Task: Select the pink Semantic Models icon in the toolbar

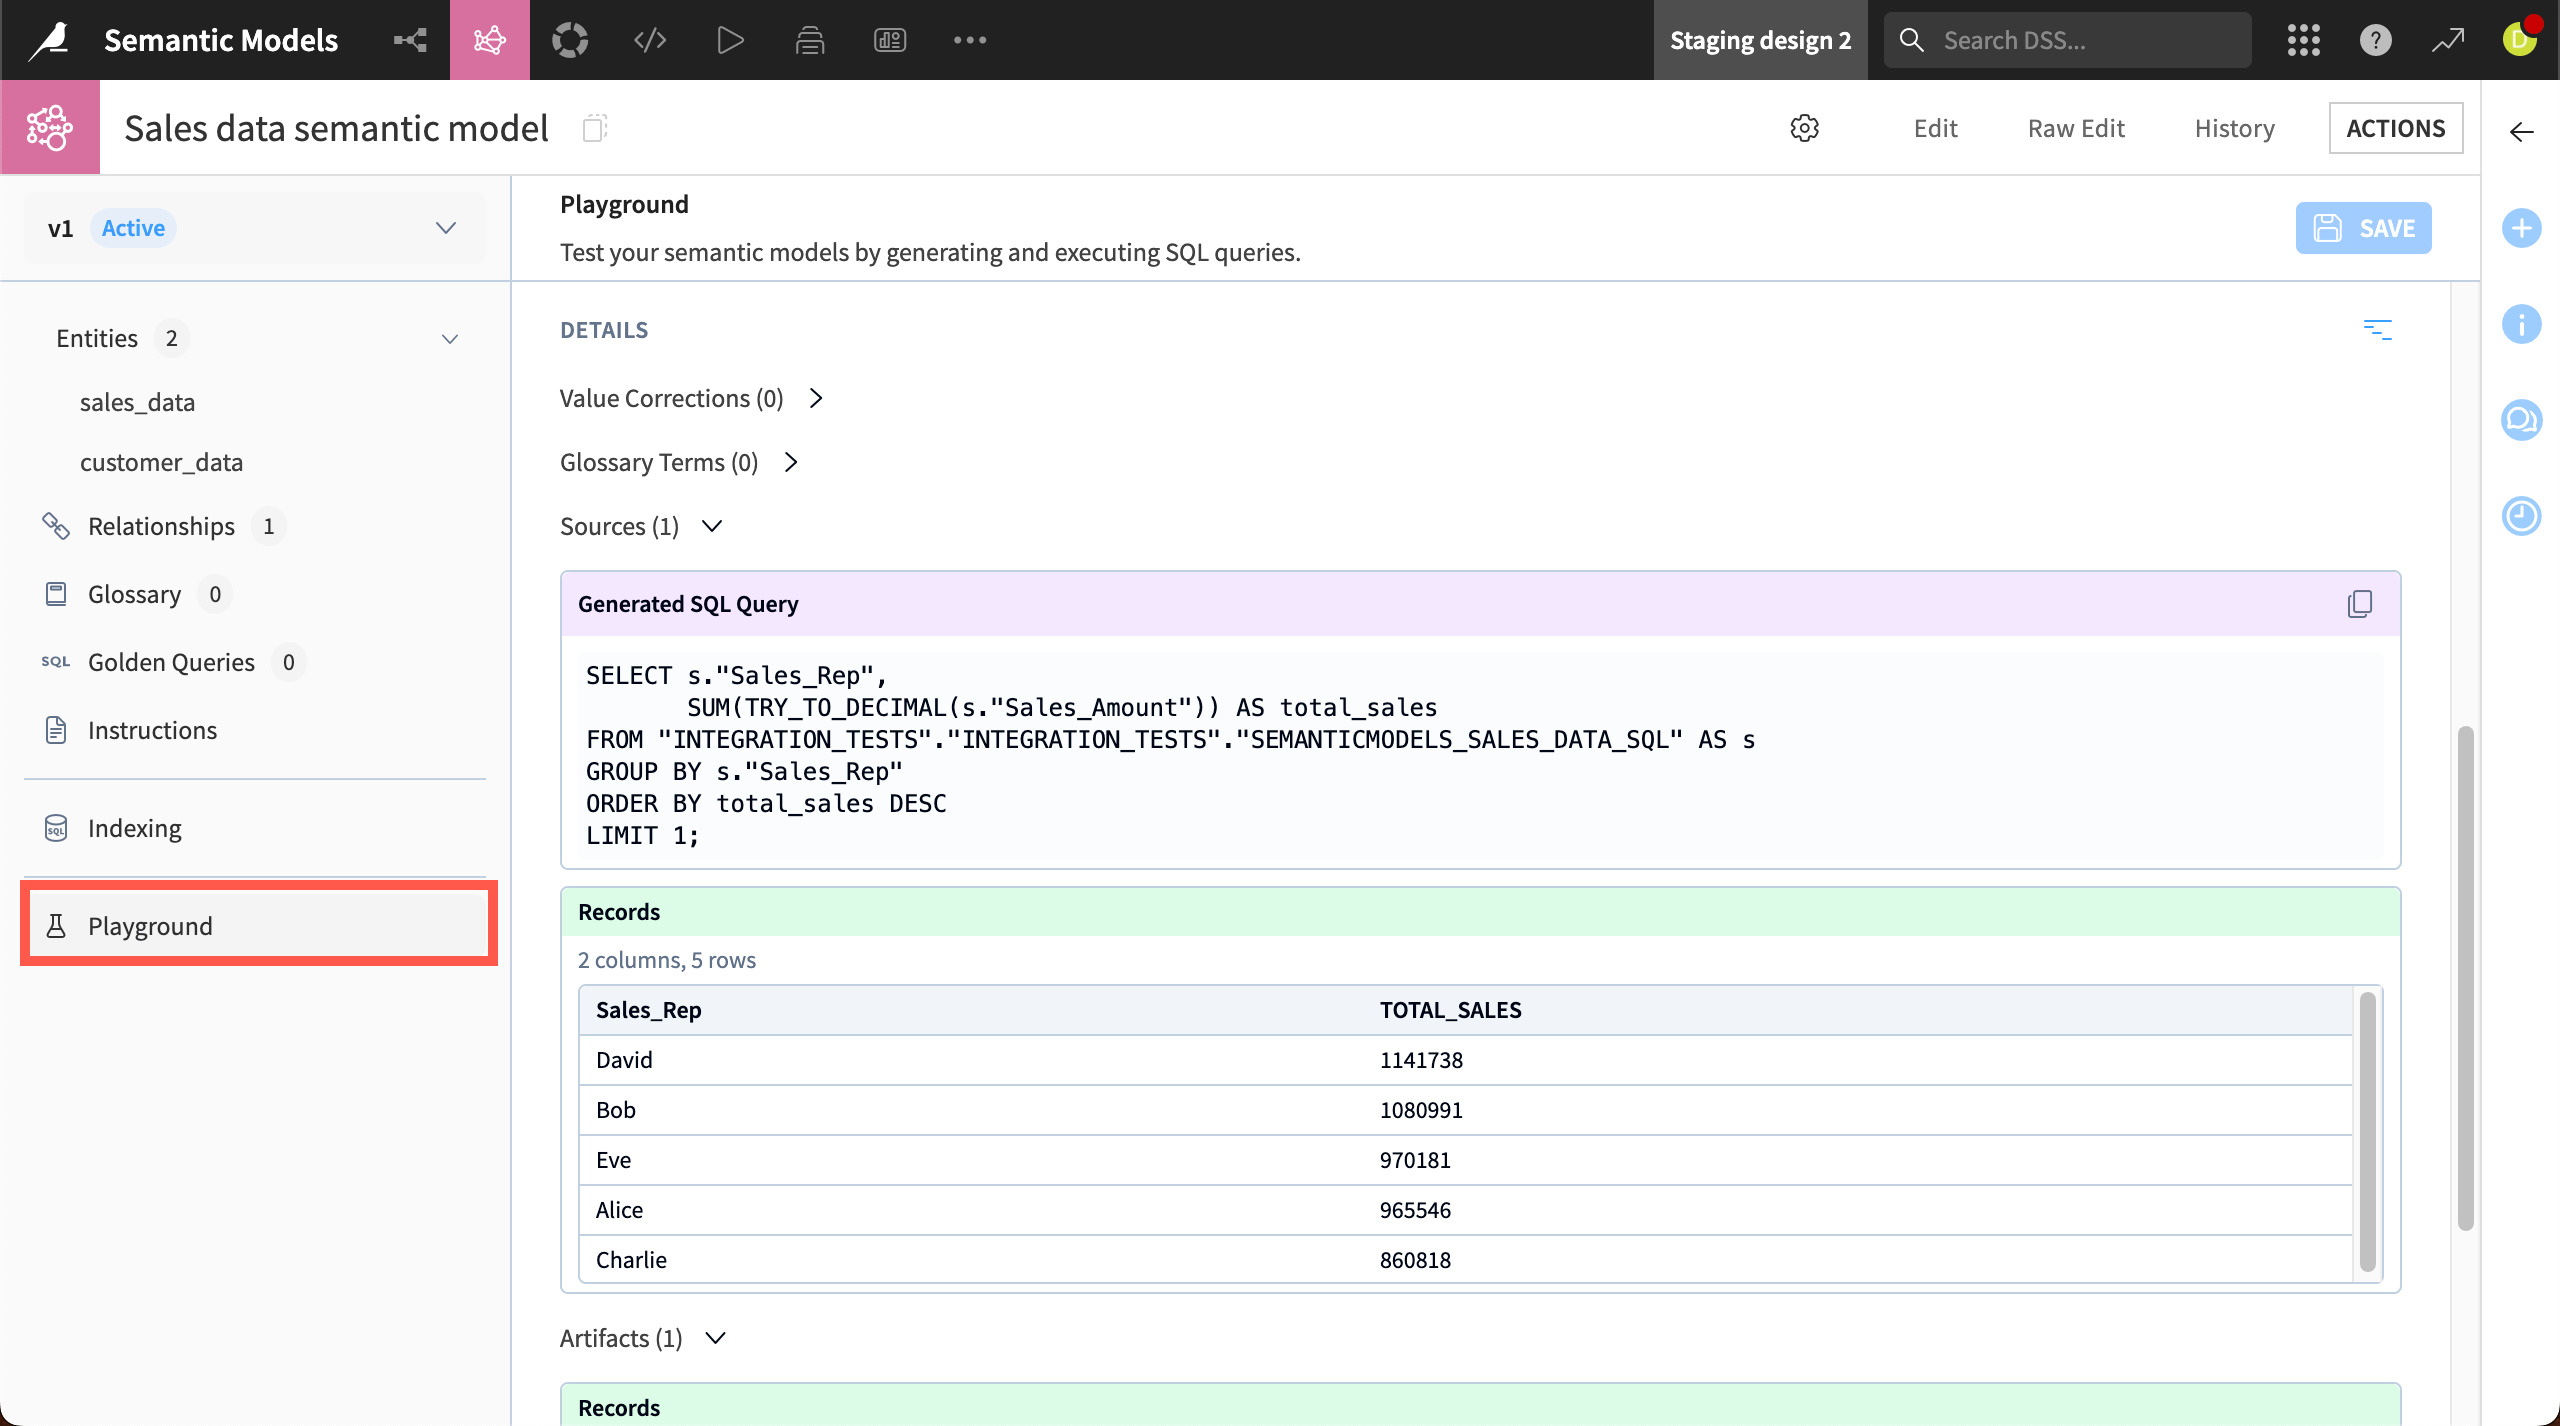Action: [x=489, y=40]
